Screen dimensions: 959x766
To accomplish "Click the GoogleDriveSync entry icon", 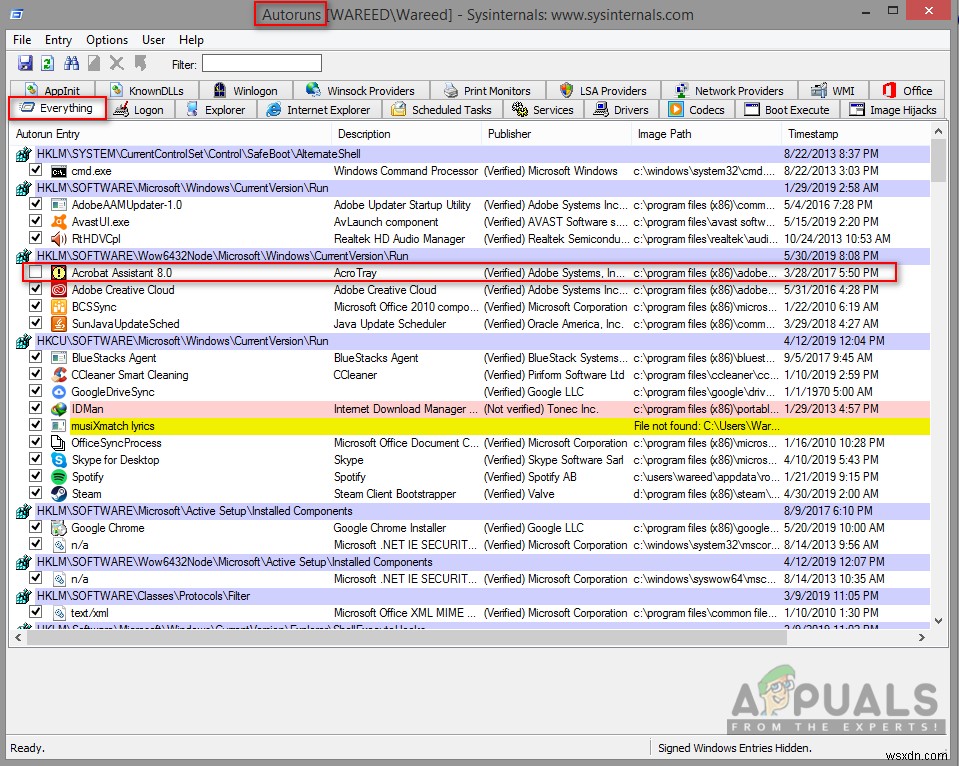I will [59, 392].
